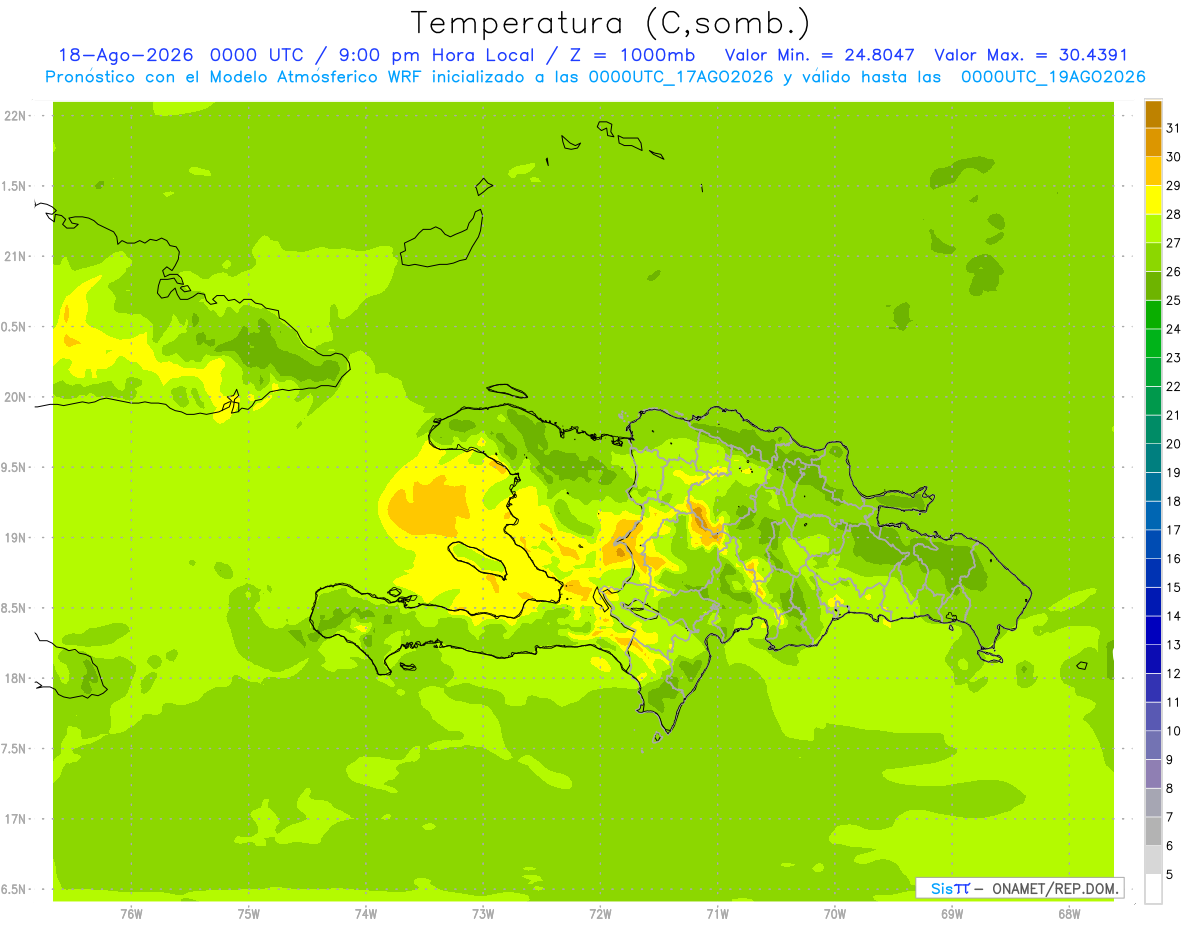Click the "SisTT – ONAMET/REP.DOM." credit label
Screen dimensions: 1200x927
[x=1019, y=888]
